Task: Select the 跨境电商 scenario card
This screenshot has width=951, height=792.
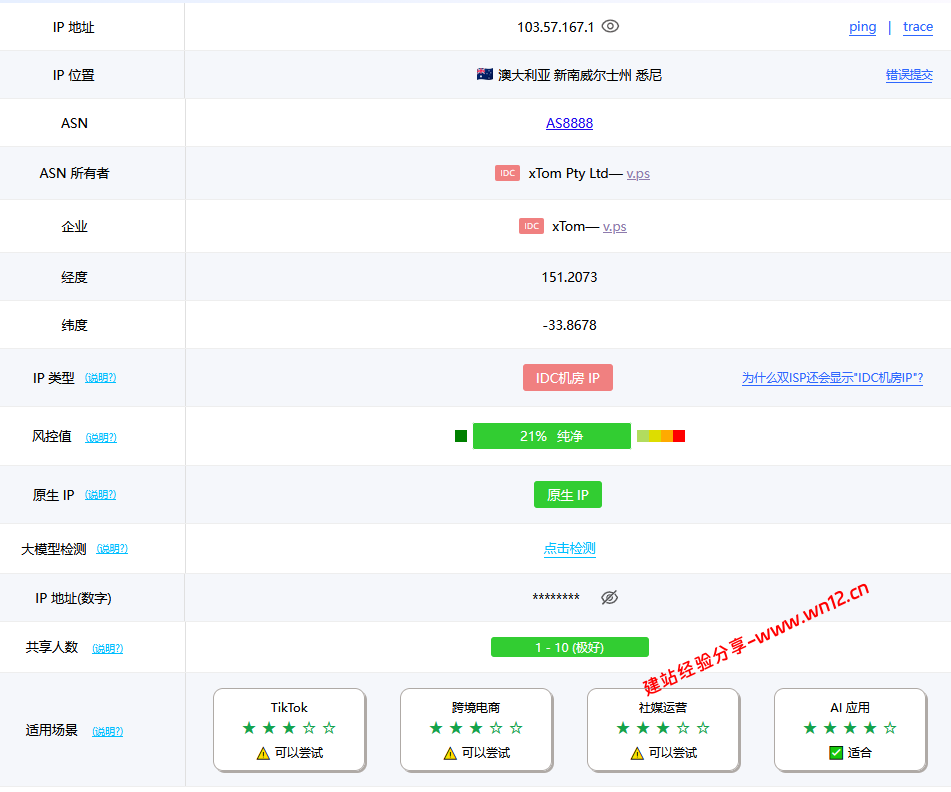Action: click(x=476, y=730)
